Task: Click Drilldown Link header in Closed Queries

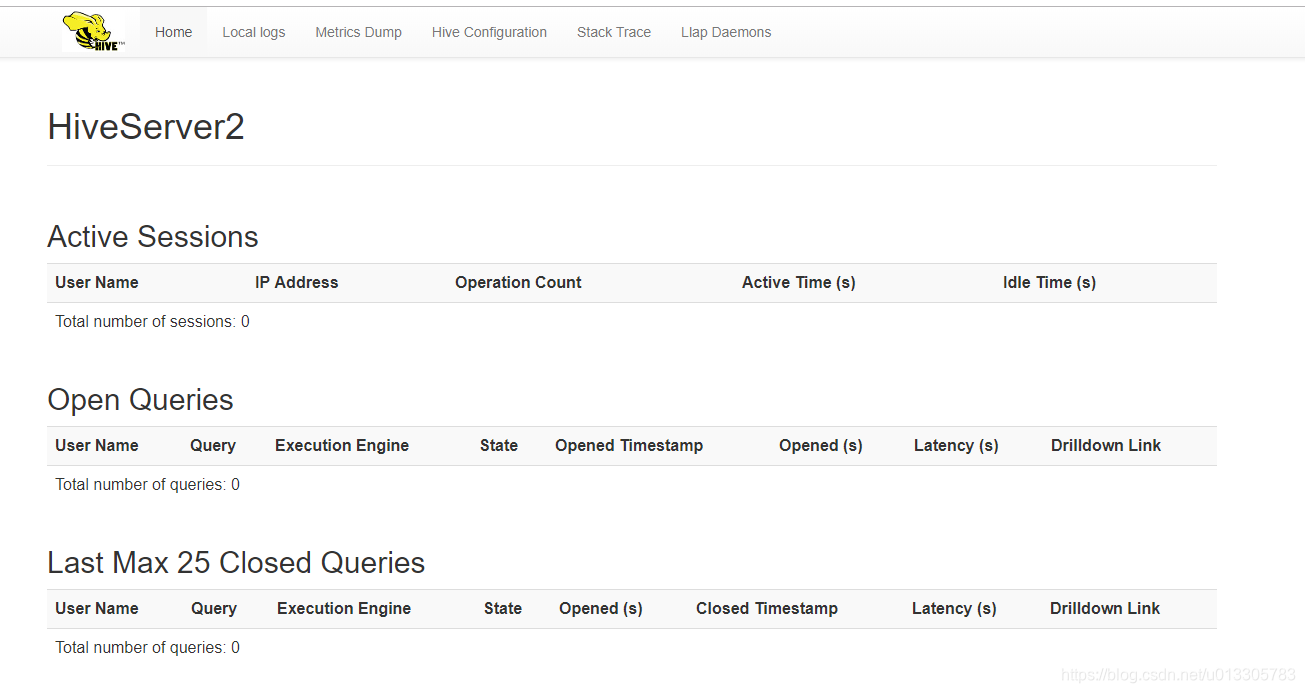Action: click(1105, 608)
